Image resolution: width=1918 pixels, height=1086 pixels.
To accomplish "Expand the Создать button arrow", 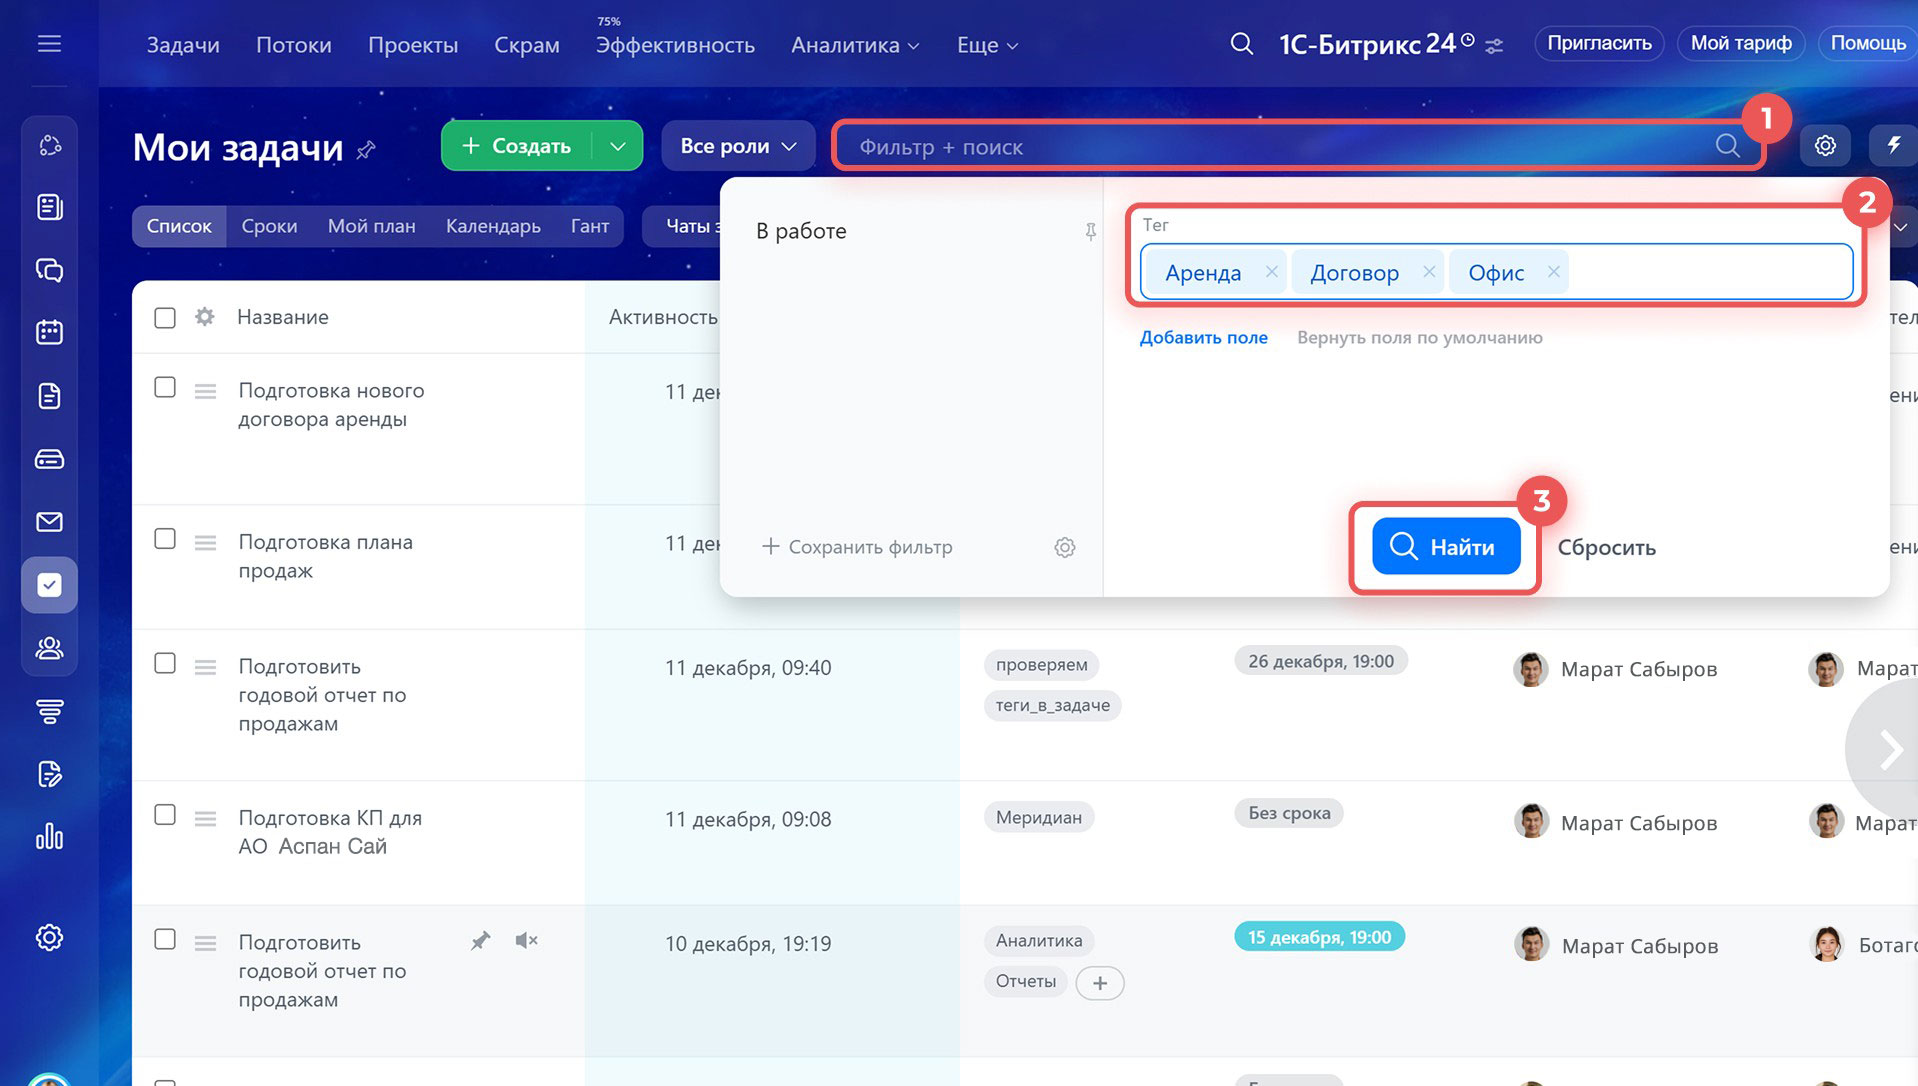I will [618, 146].
